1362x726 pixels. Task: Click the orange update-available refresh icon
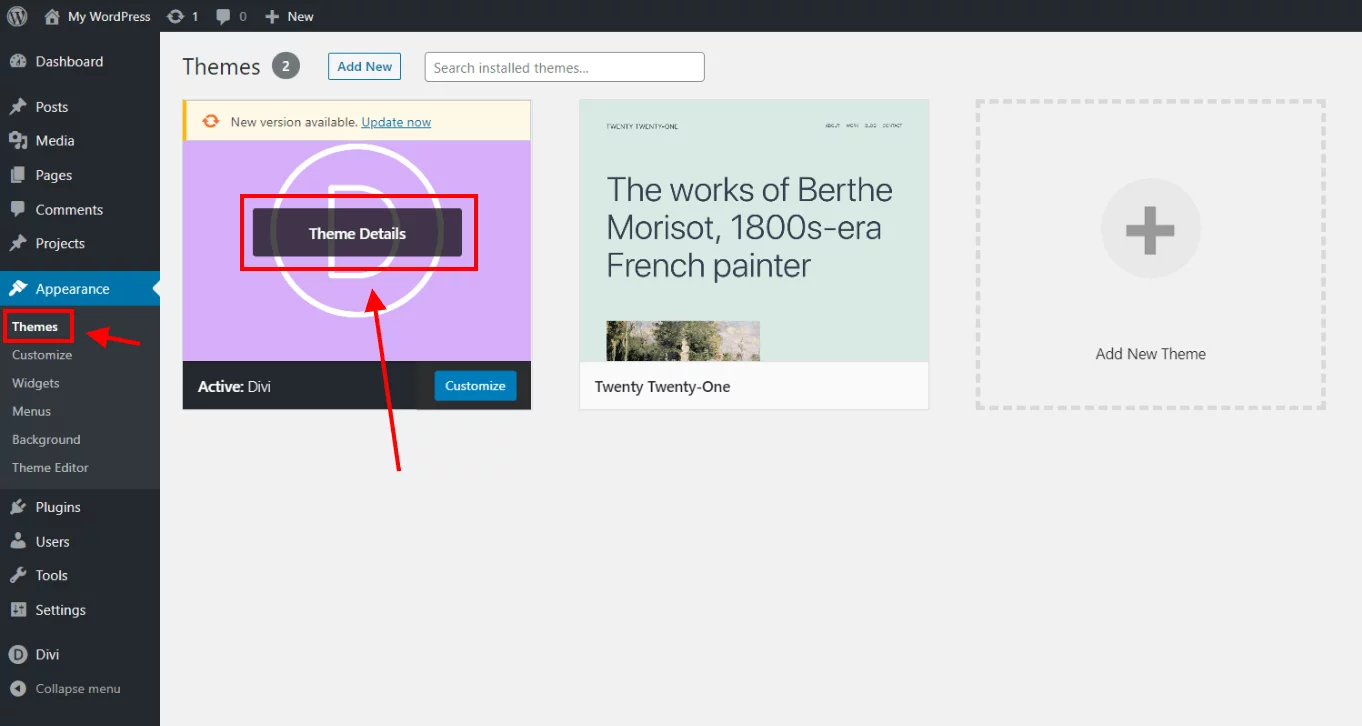[210, 121]
